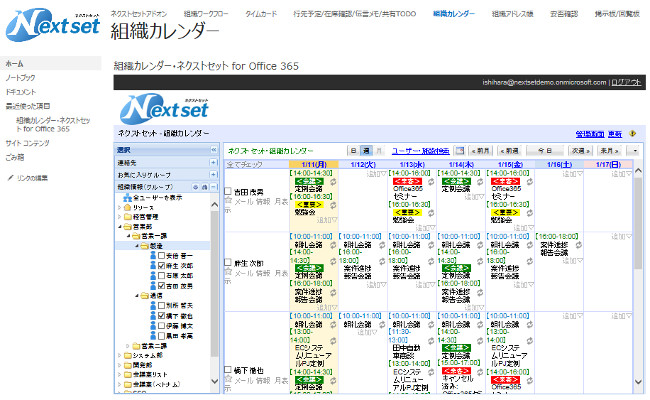Switch the calendar to 日 (day) view
650x400 pixels.
click(353, 150)
